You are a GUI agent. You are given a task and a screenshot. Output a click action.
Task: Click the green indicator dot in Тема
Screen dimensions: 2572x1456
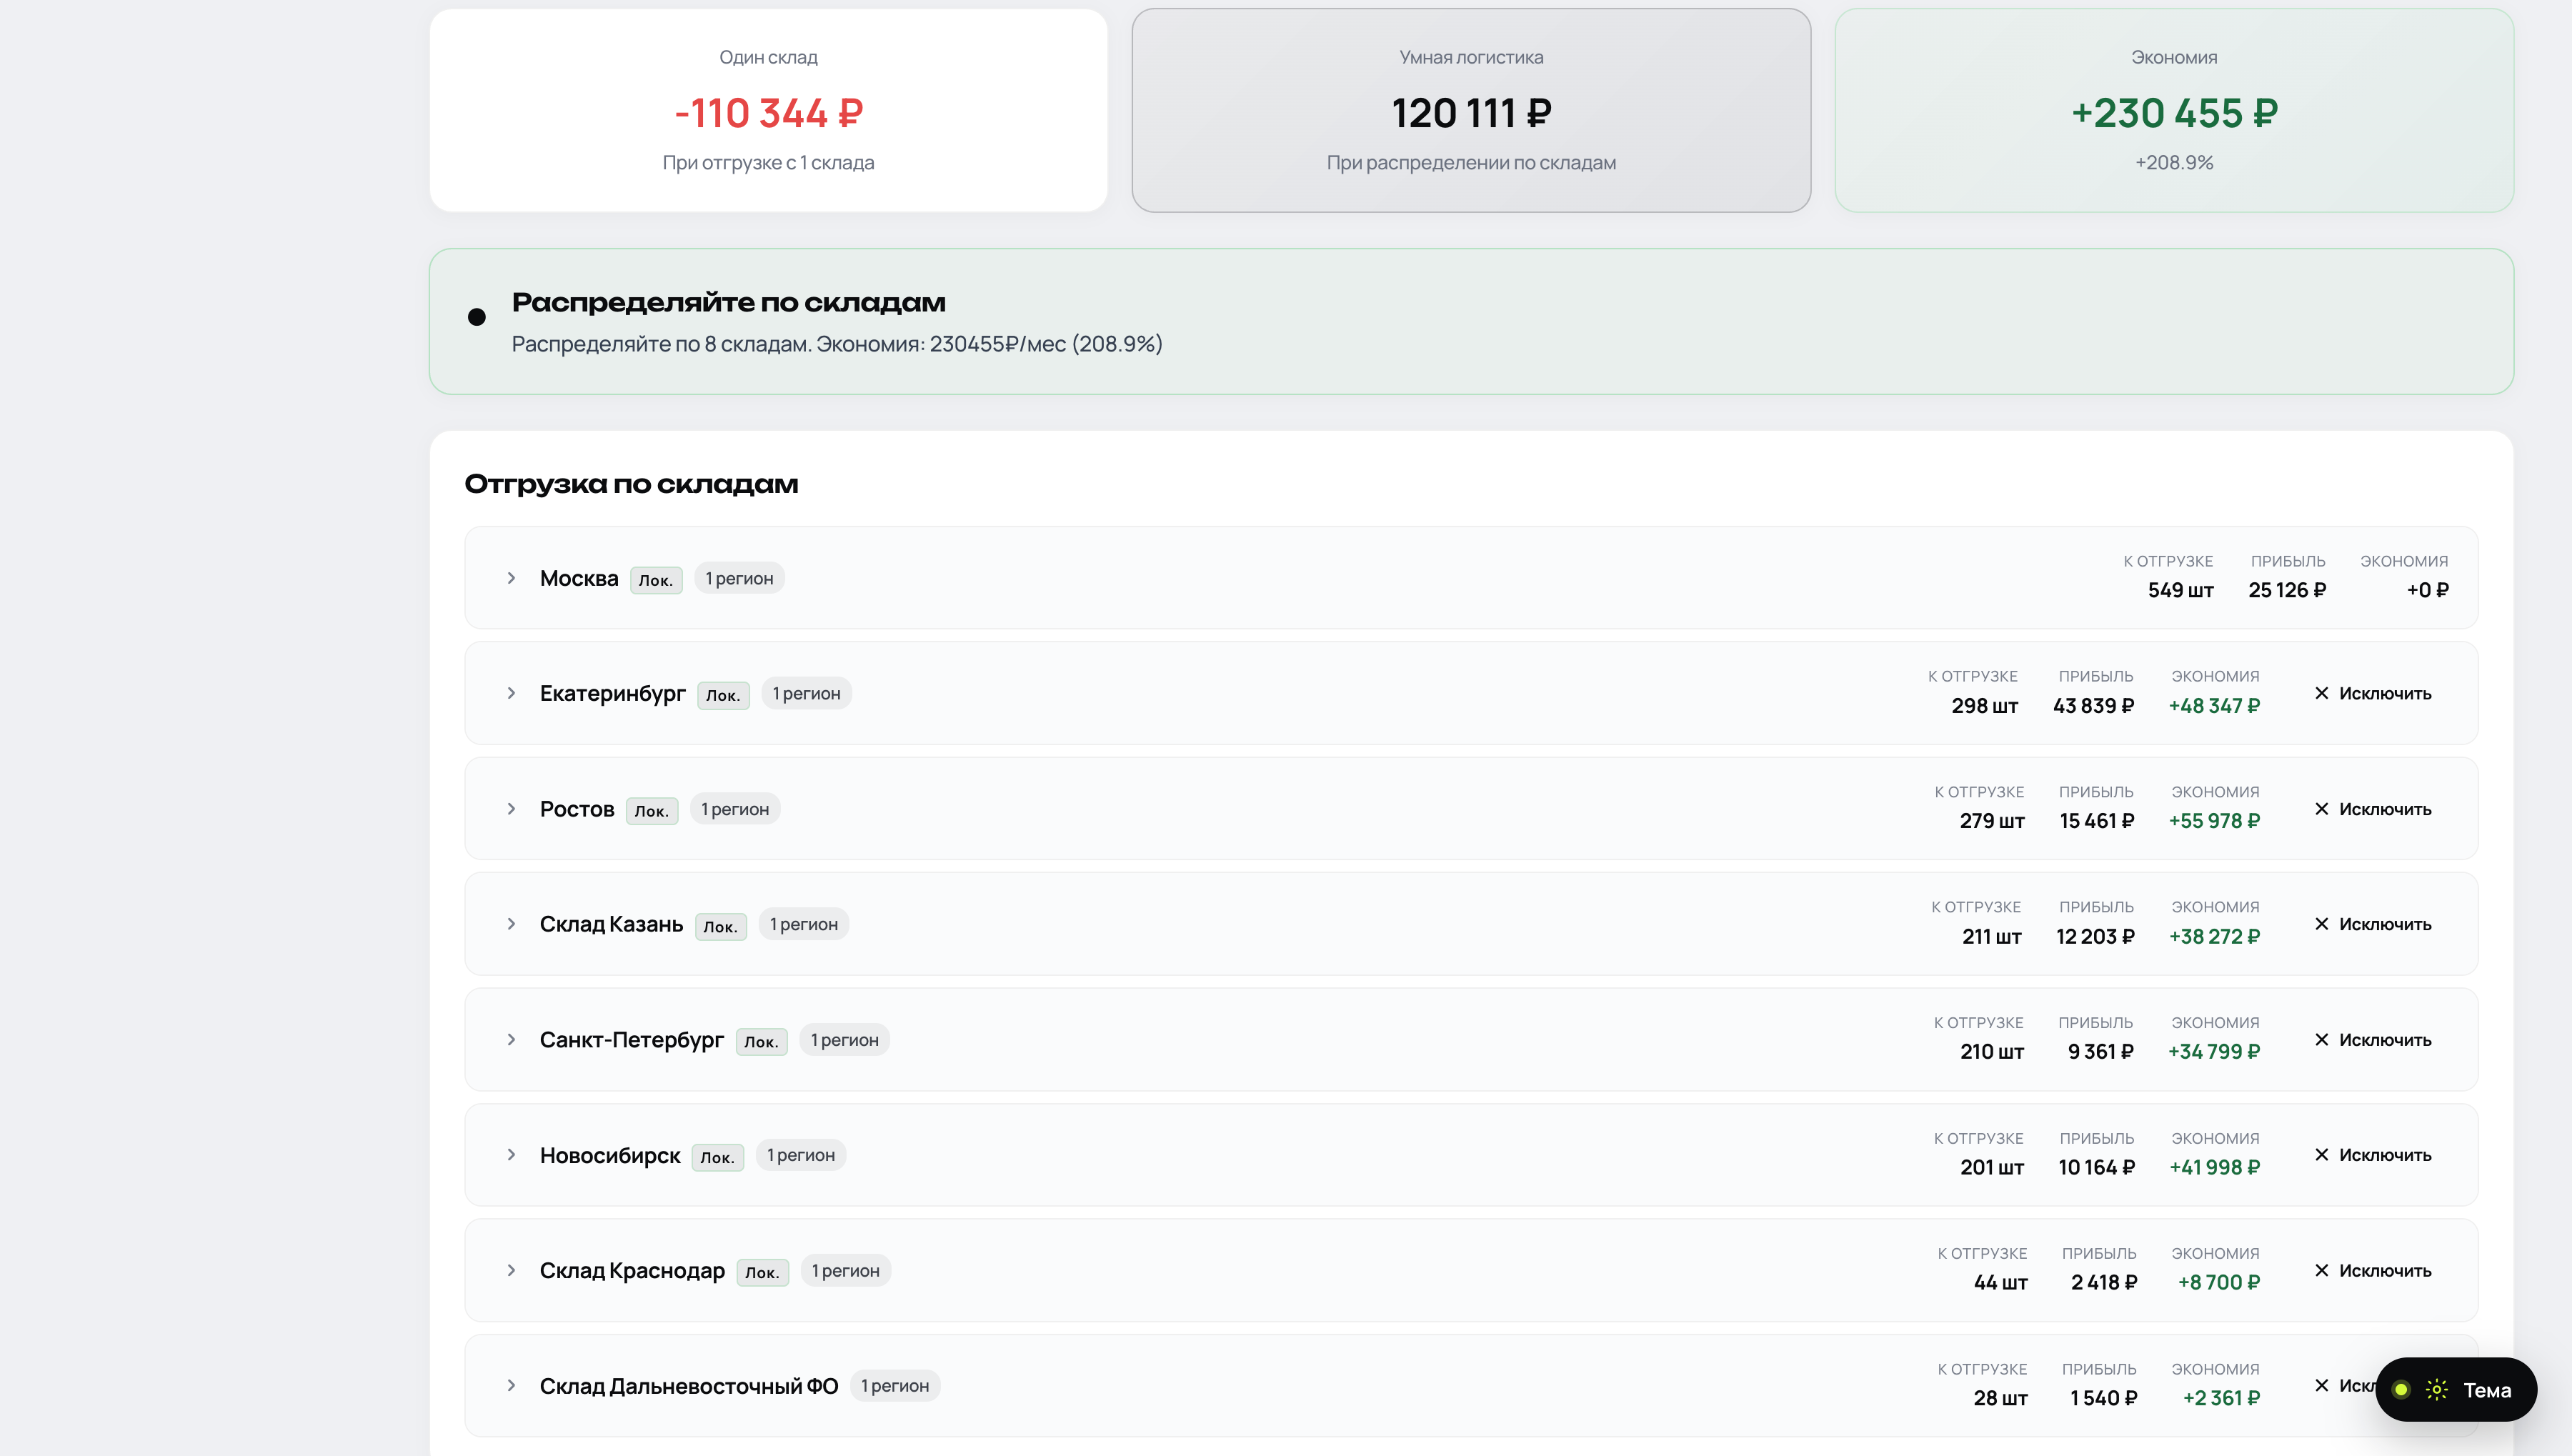coord(2401,1390)
